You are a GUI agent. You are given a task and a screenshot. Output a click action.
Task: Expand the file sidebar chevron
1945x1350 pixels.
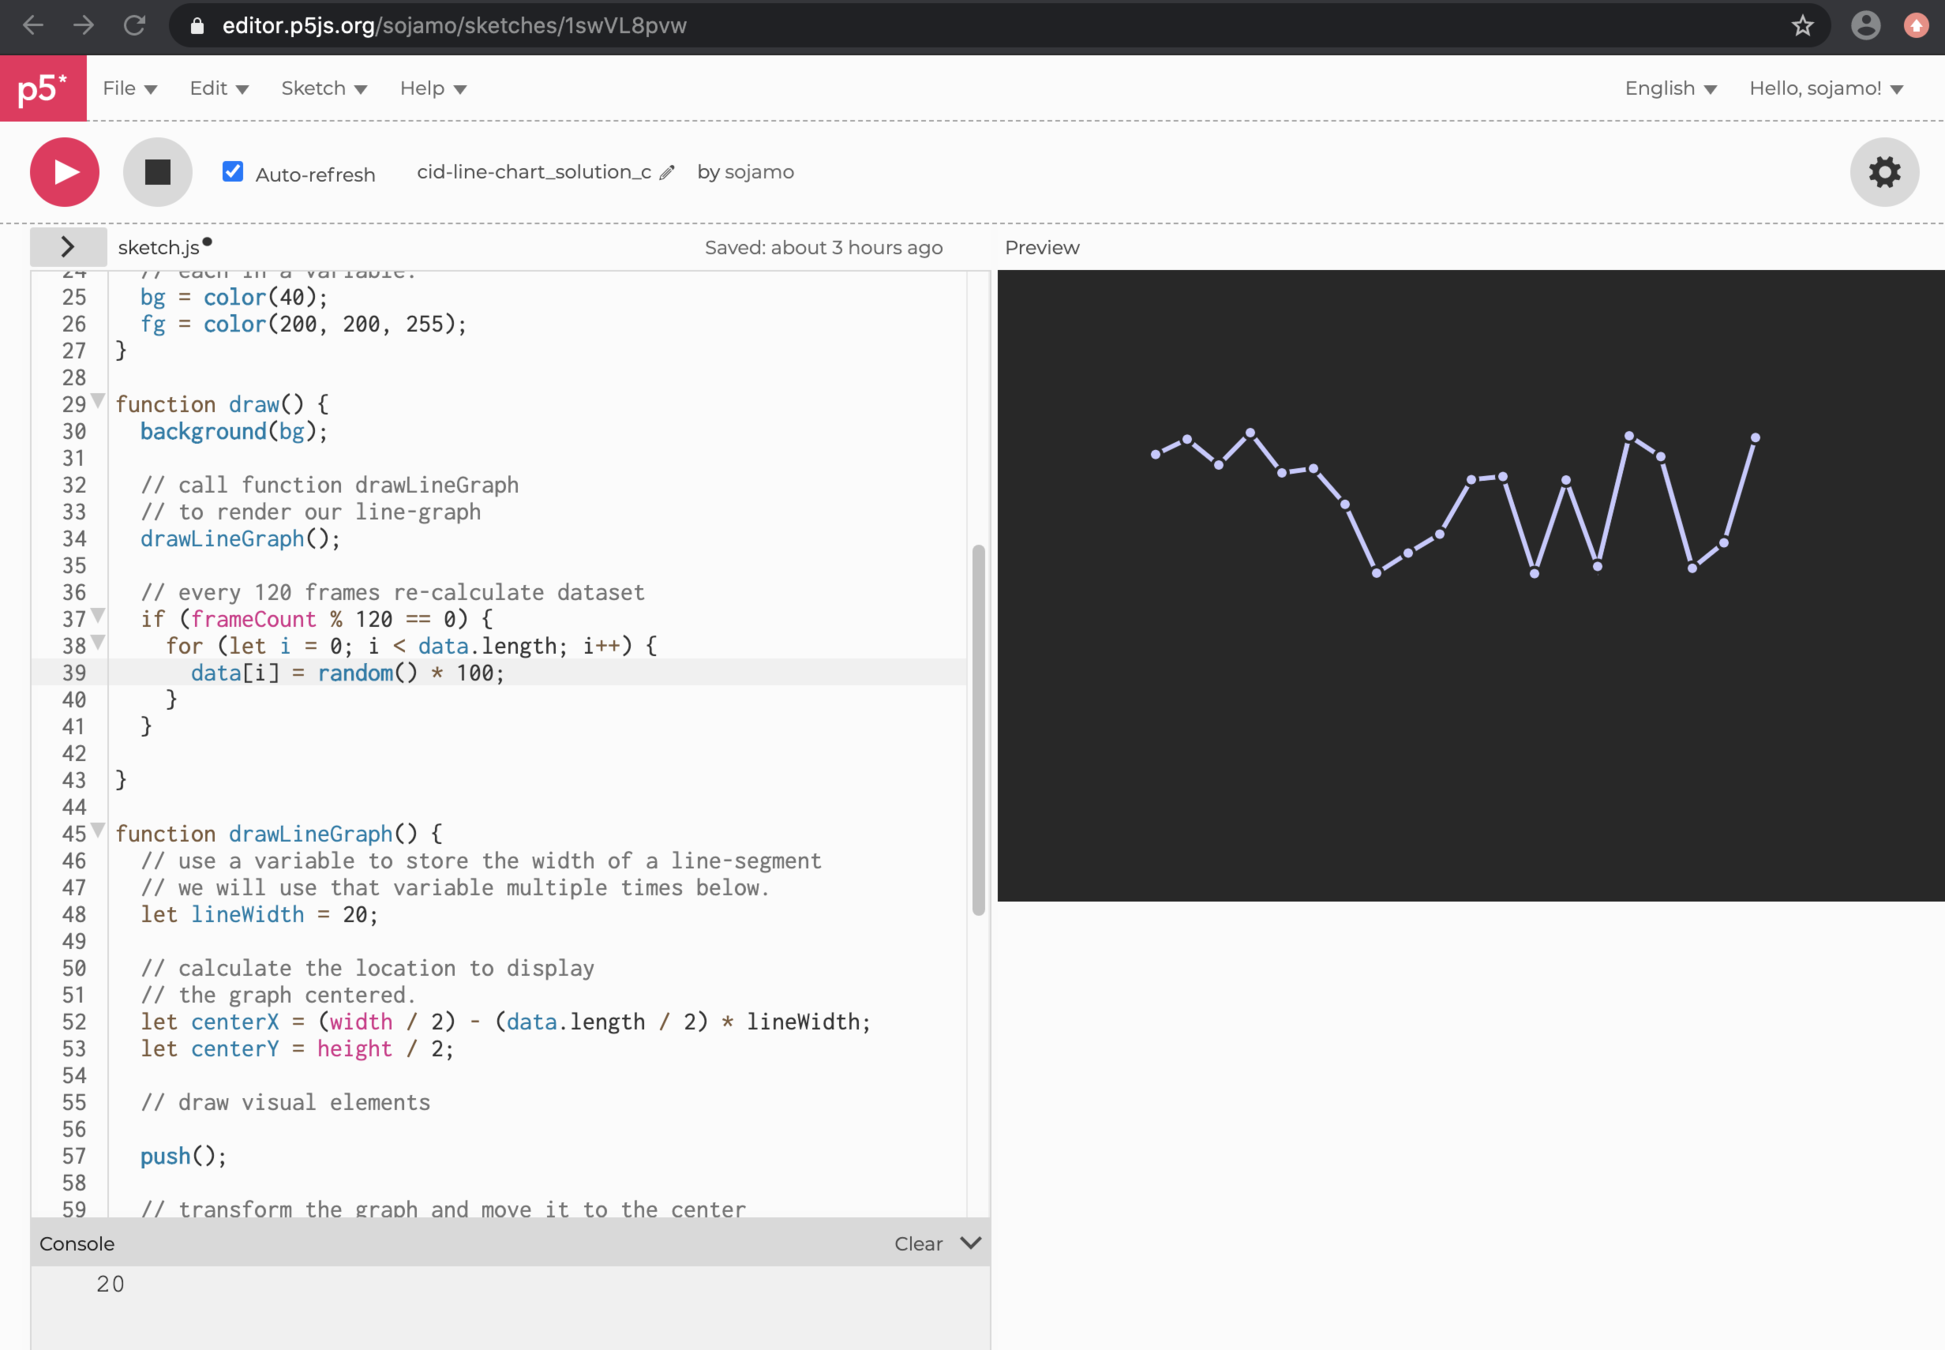pos(67,246)
